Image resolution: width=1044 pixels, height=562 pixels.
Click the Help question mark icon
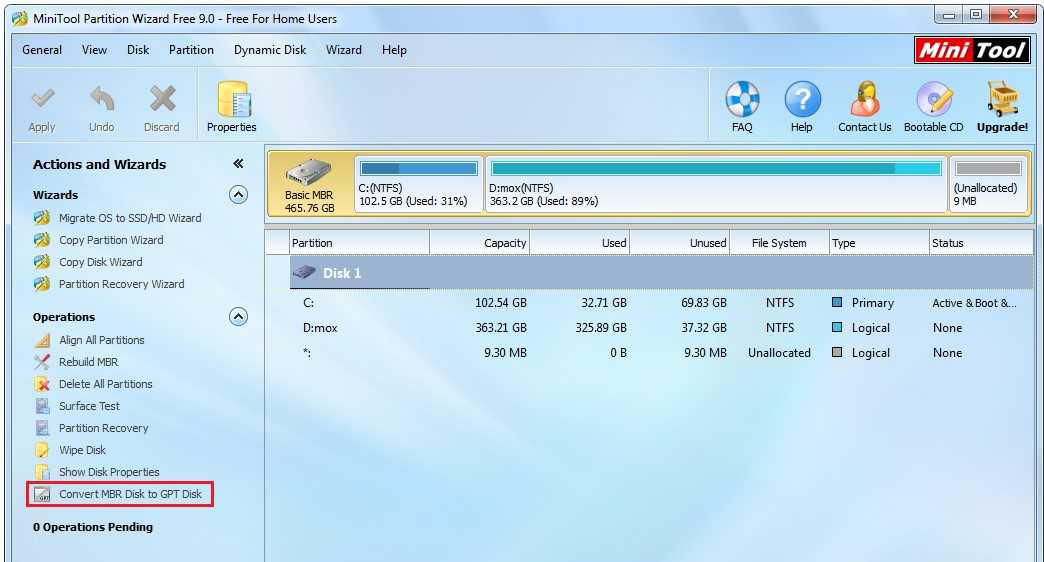click(802, 100)
